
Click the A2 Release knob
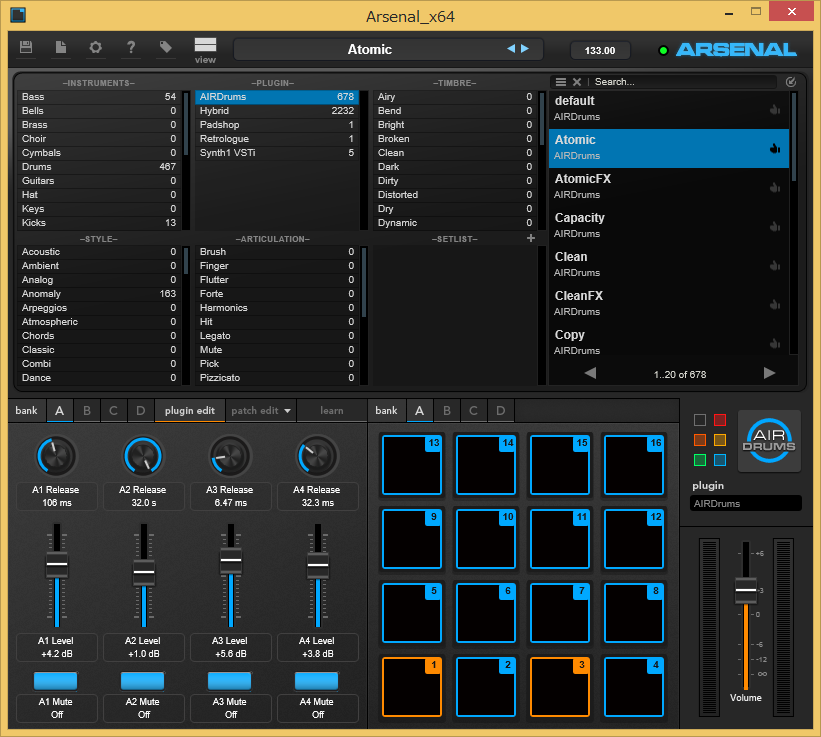tap(143, 456)
